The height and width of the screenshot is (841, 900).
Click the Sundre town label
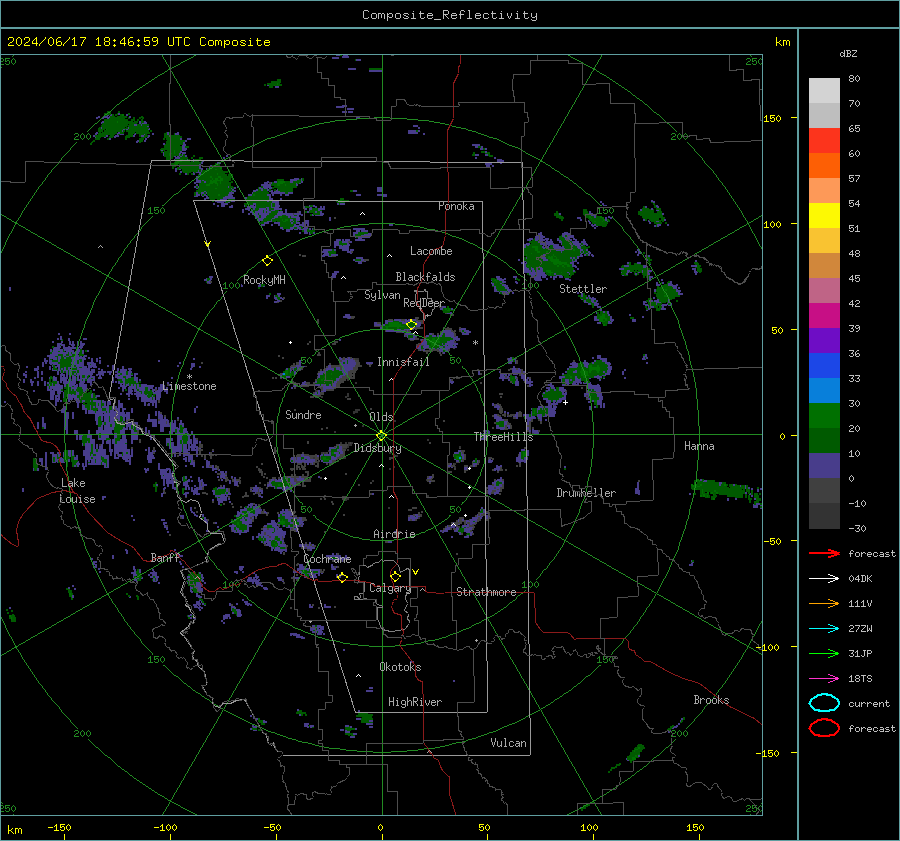tap(303, 415)
